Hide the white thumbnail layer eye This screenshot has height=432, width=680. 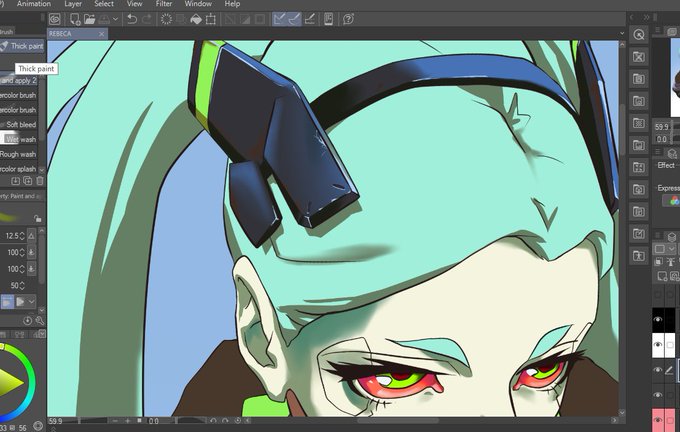click(658, 345)
